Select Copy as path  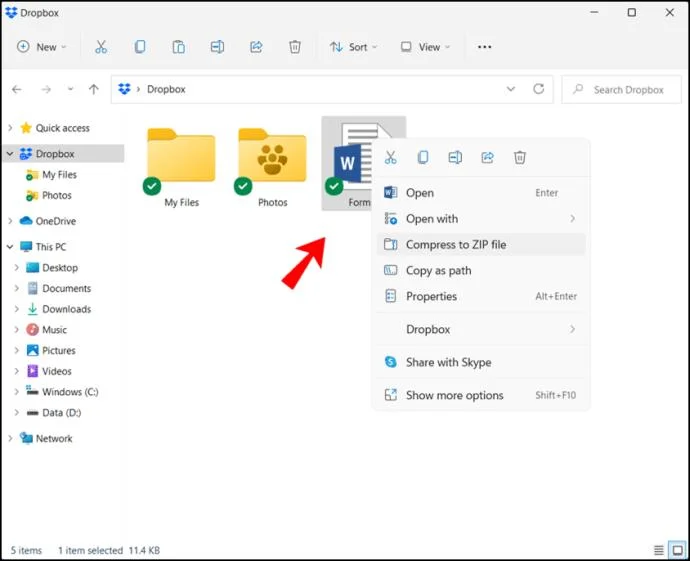point(481,270)
